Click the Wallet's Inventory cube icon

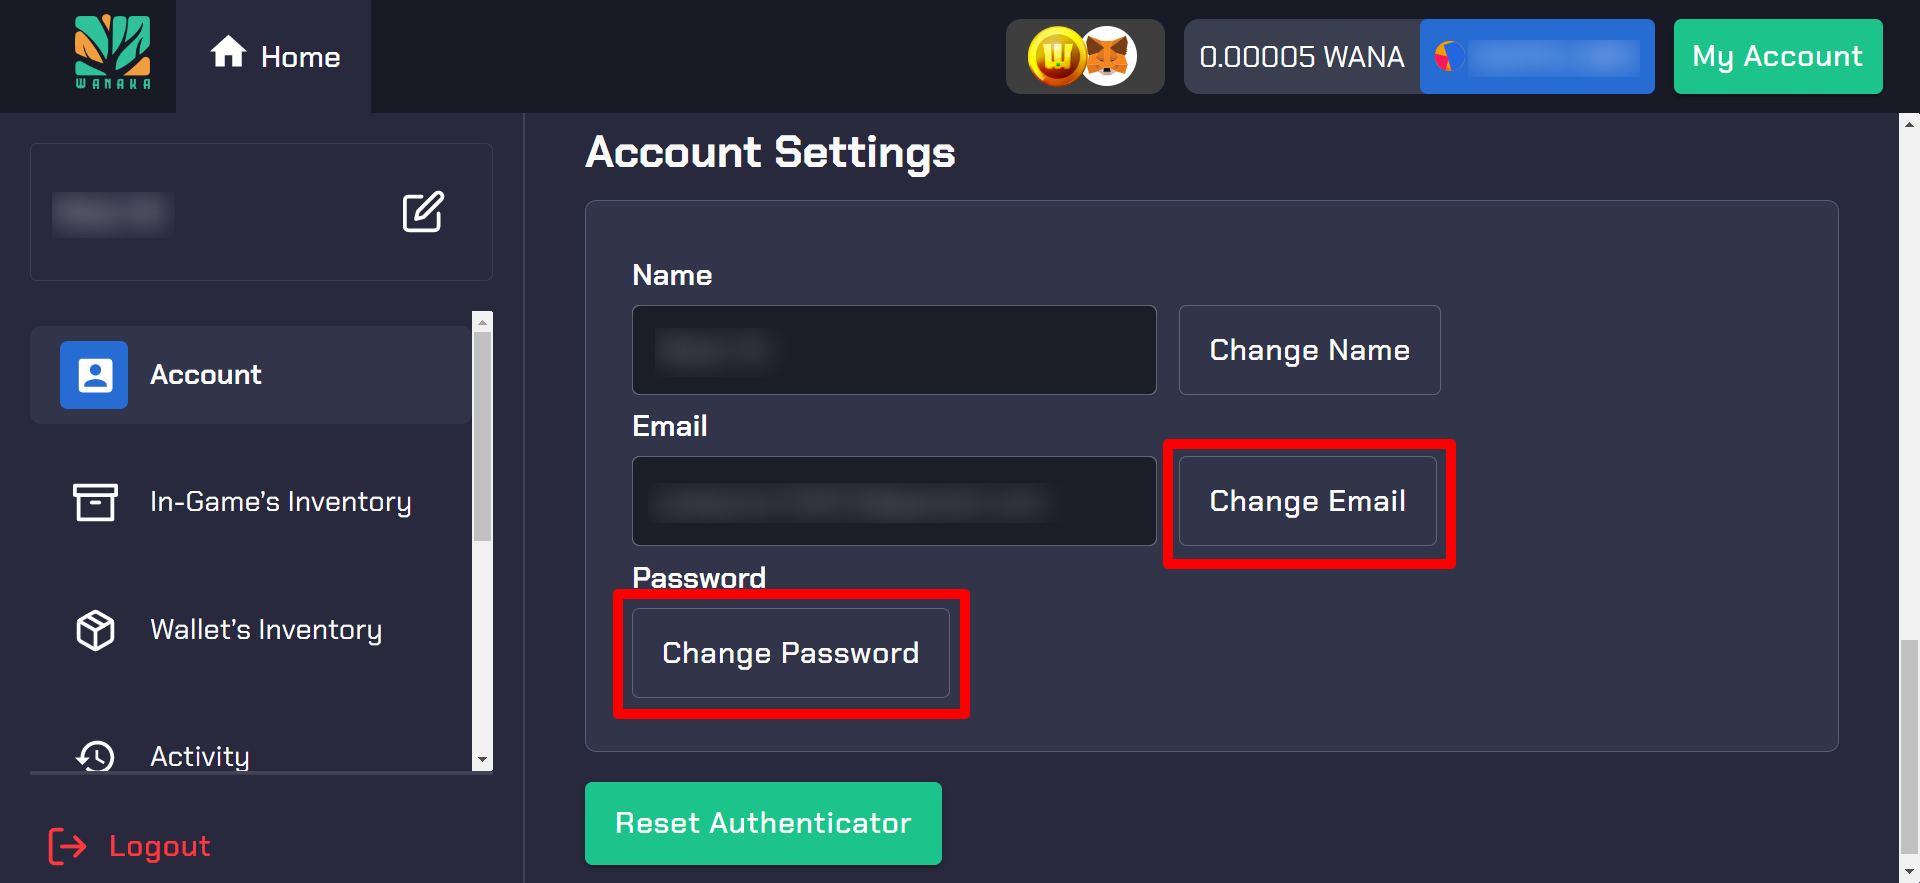[x=95, y=630]
